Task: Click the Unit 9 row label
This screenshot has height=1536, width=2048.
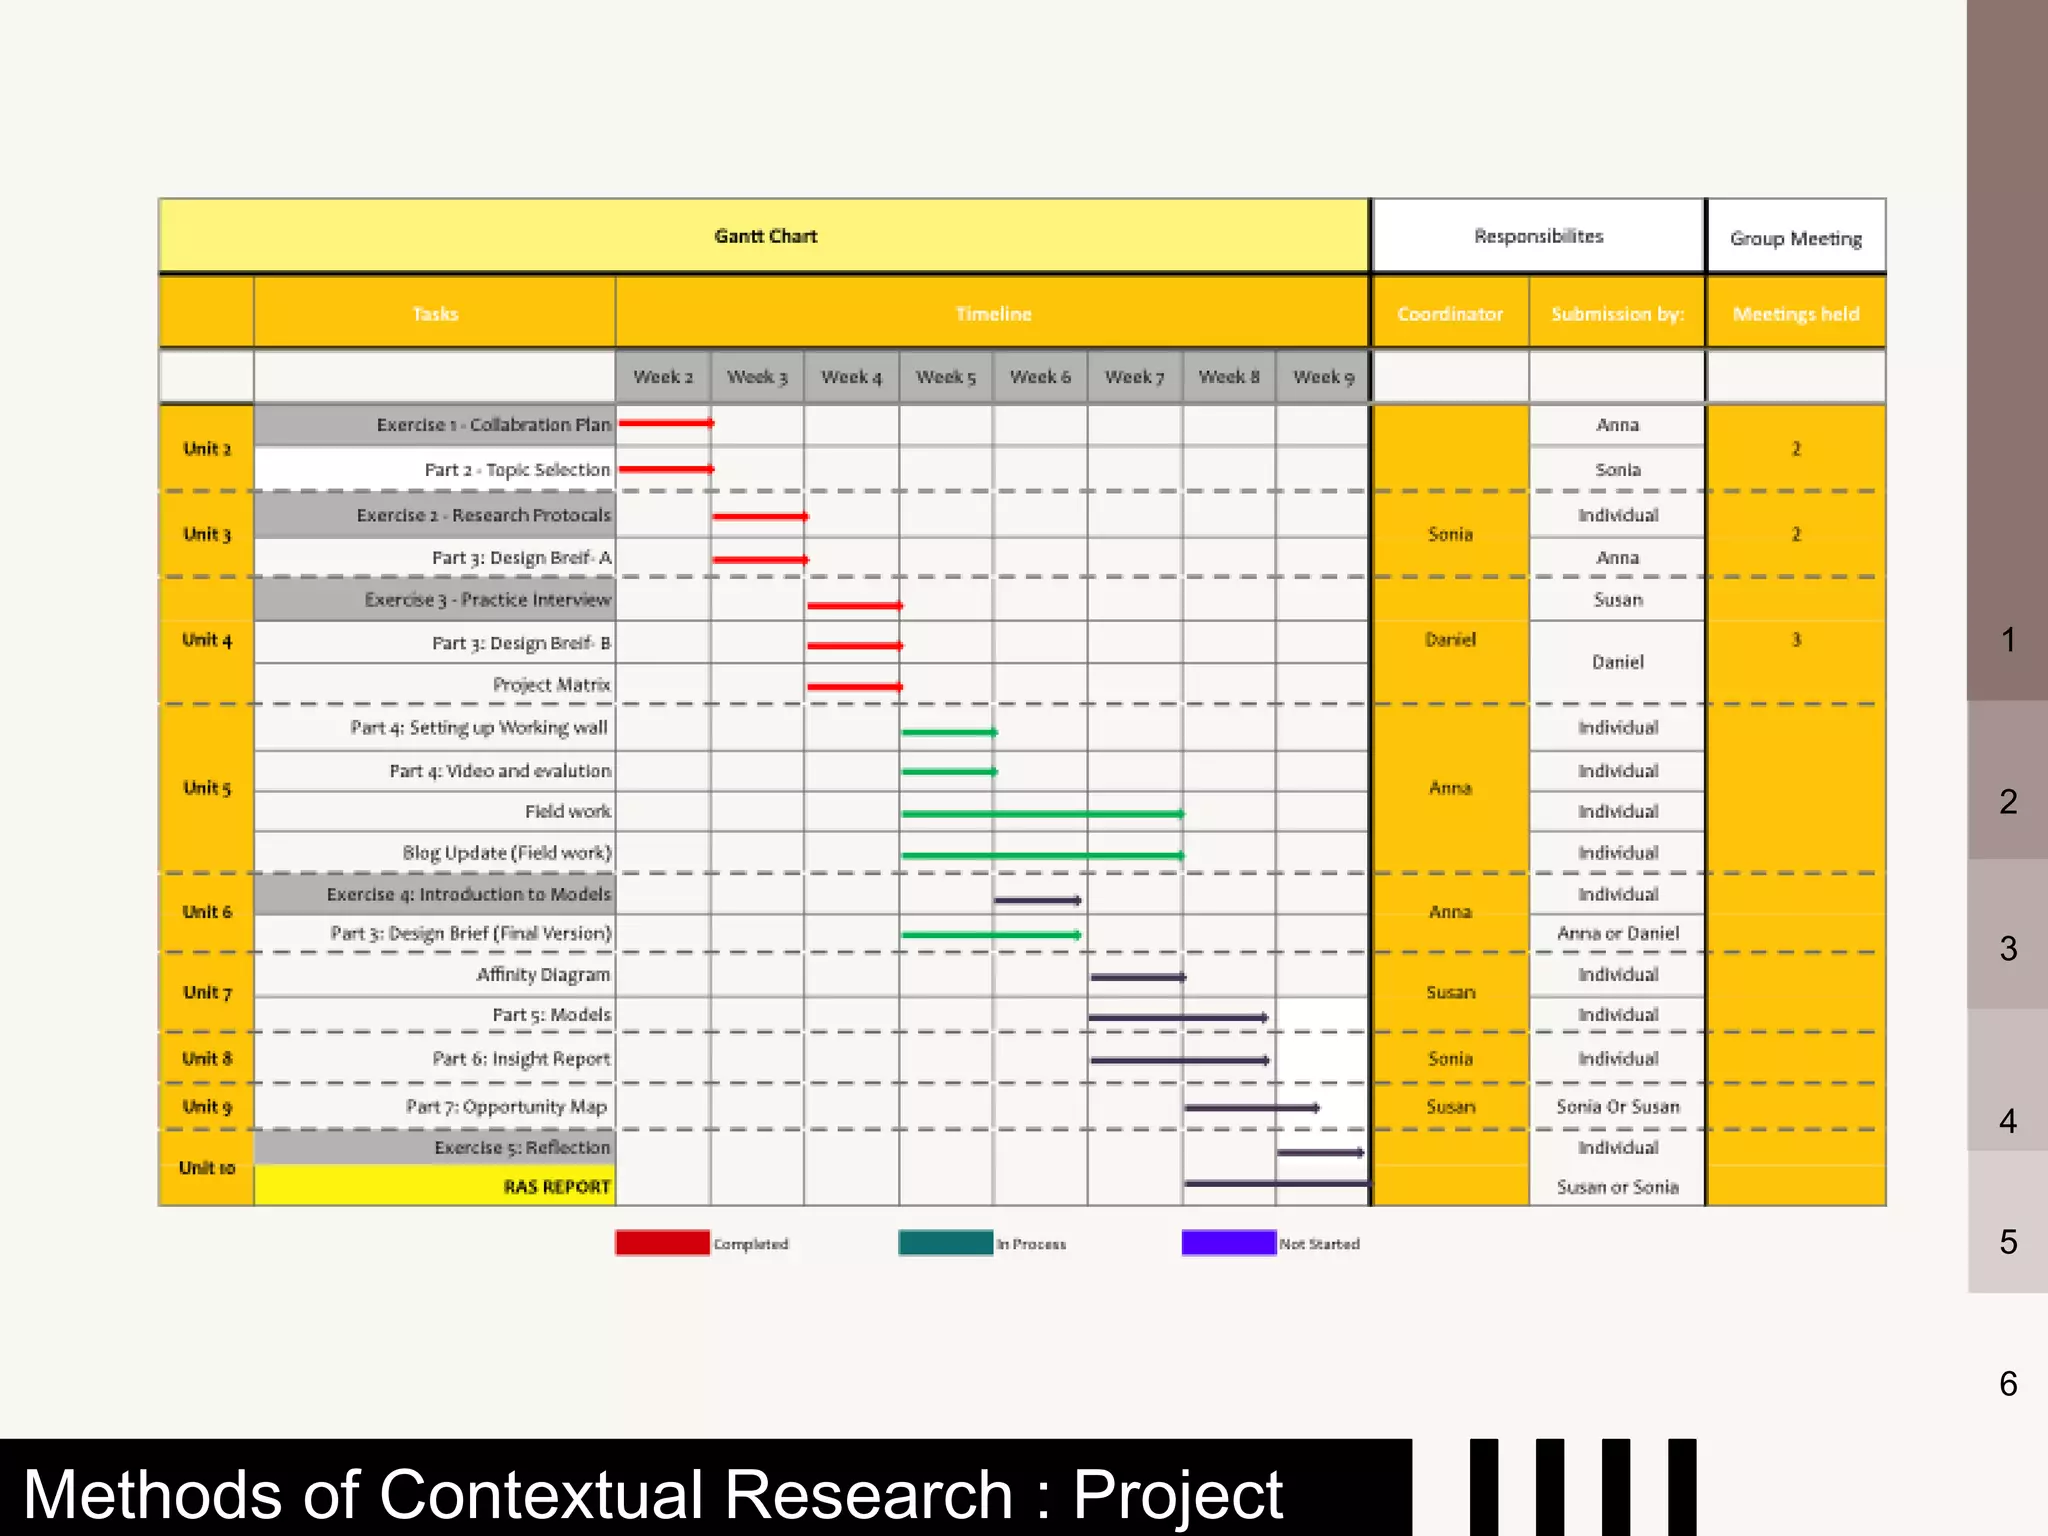Action: pos(207,1106)
